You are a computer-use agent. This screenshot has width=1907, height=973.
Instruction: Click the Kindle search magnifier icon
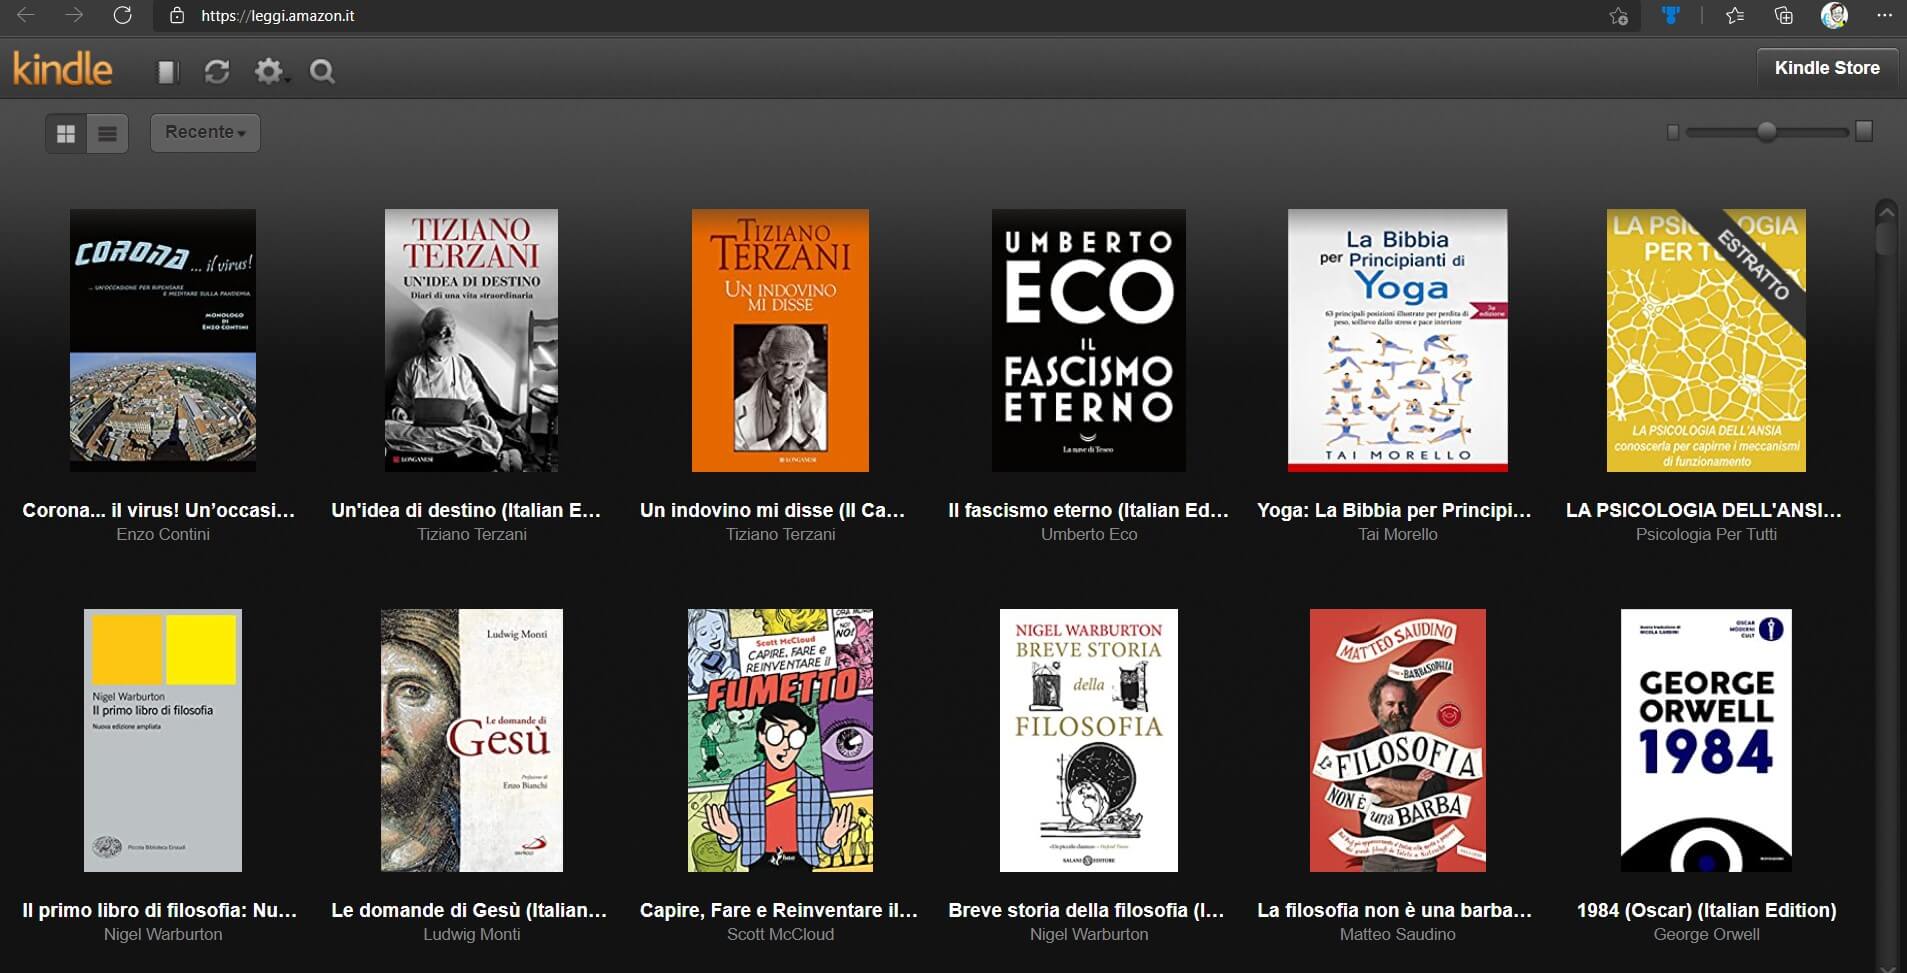322,71
